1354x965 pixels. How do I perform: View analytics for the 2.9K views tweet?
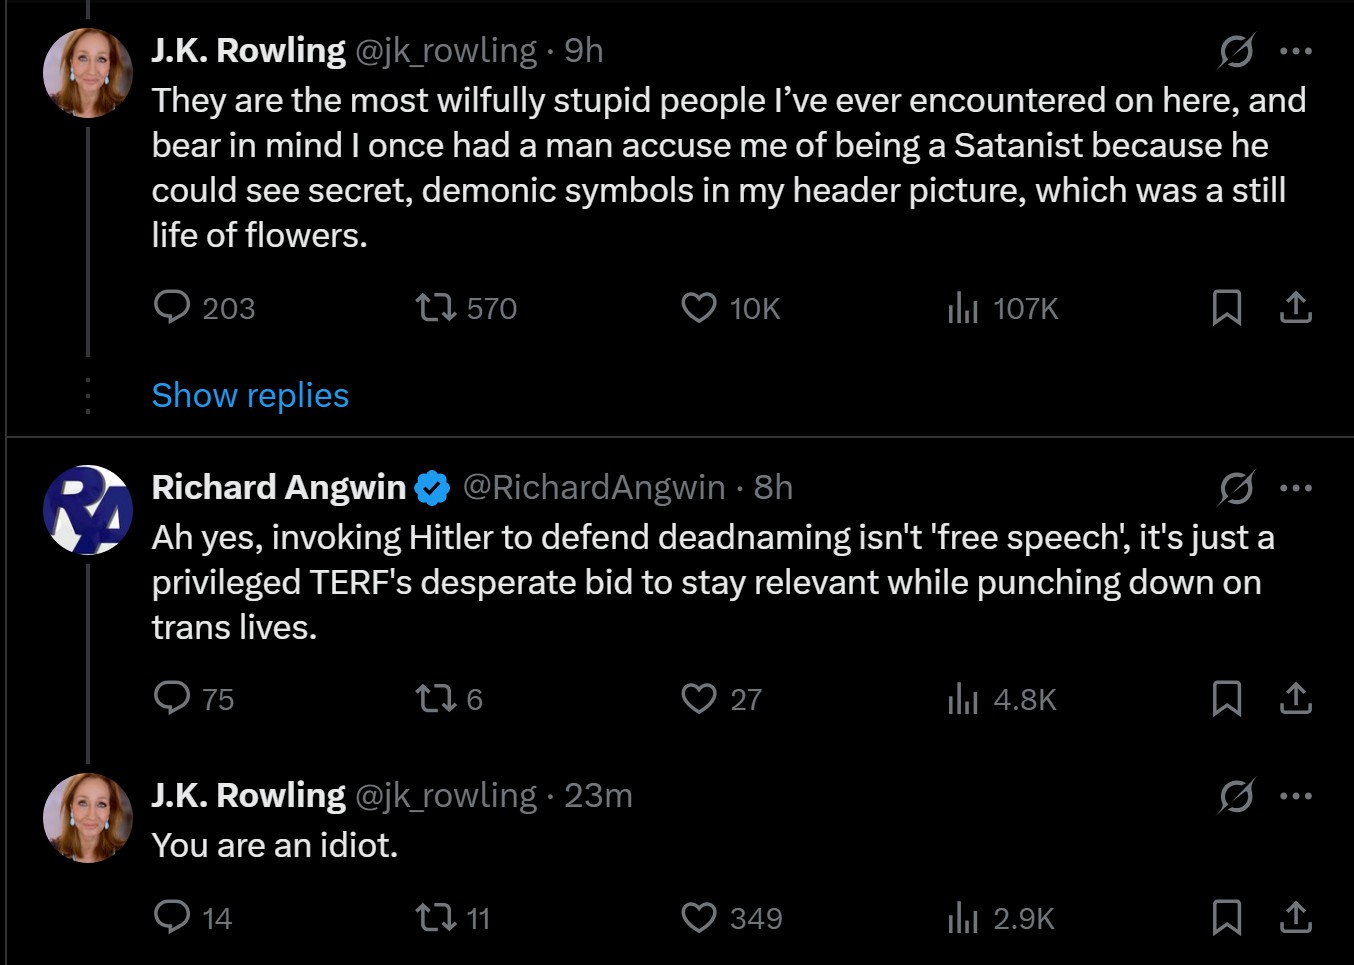[x=1001, y=918]
